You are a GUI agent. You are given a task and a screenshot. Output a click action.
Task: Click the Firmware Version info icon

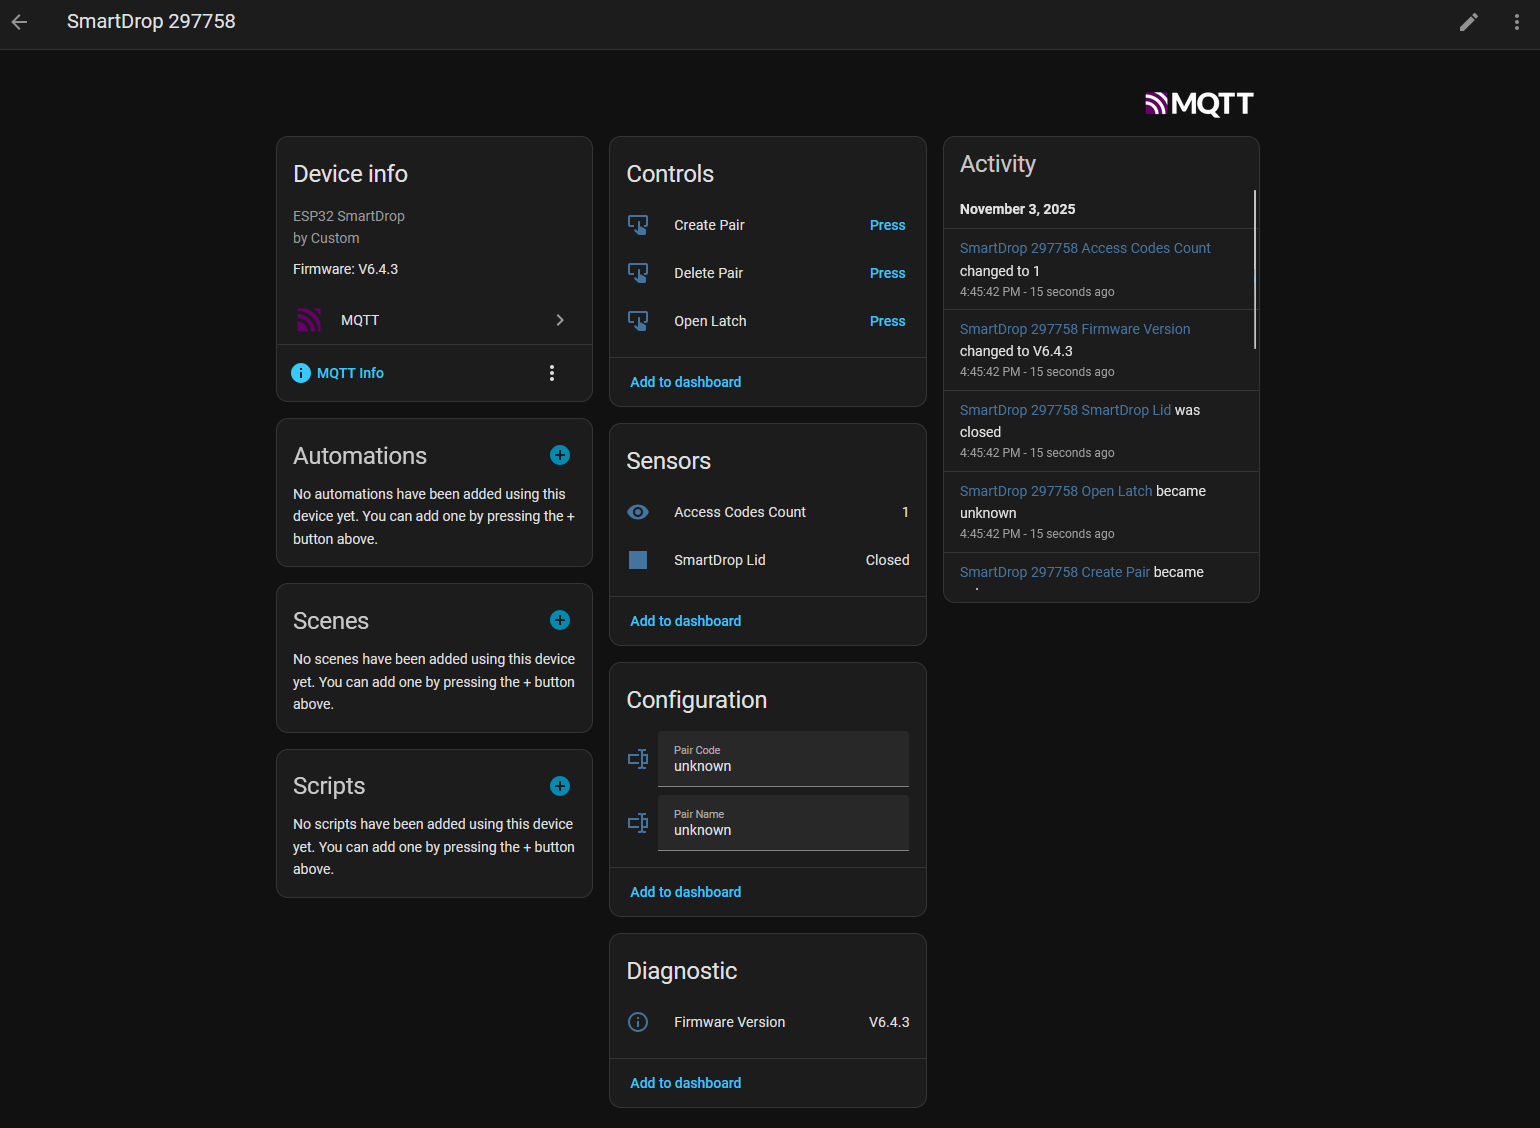pyautogui.click(x=638, y=1022)
